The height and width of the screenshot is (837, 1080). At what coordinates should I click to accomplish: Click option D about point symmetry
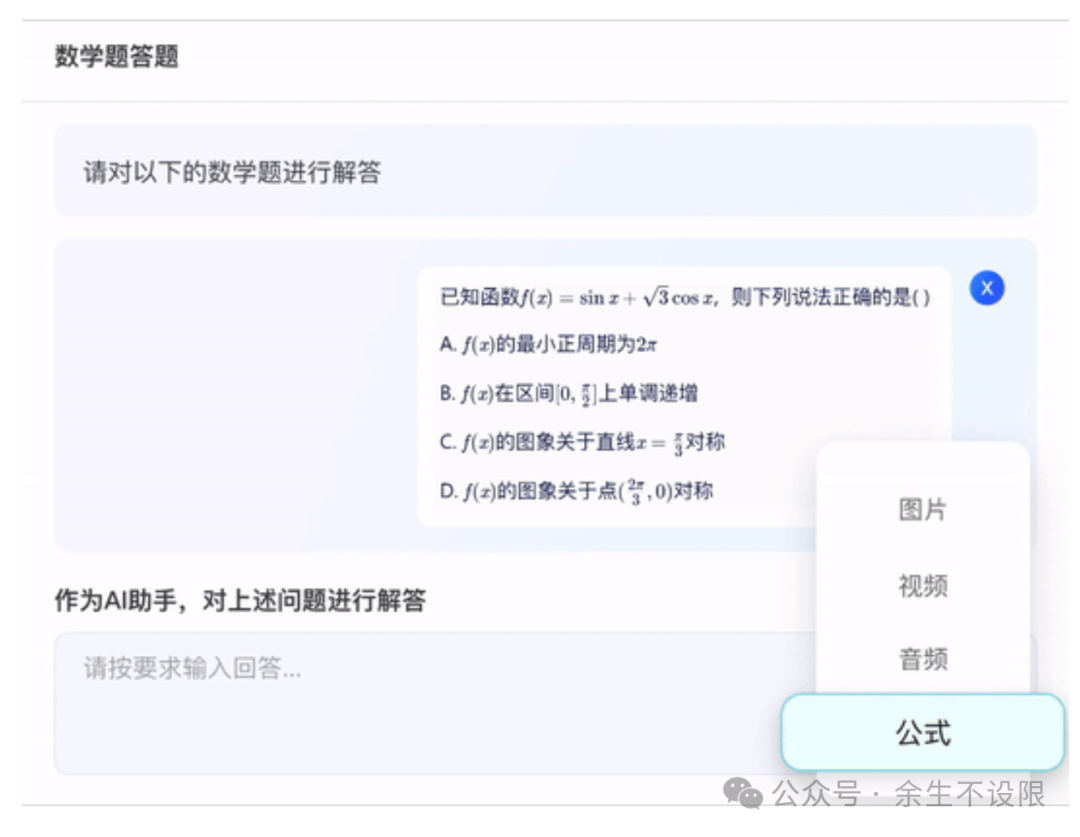pyautogui.click(x=576, y=491)
